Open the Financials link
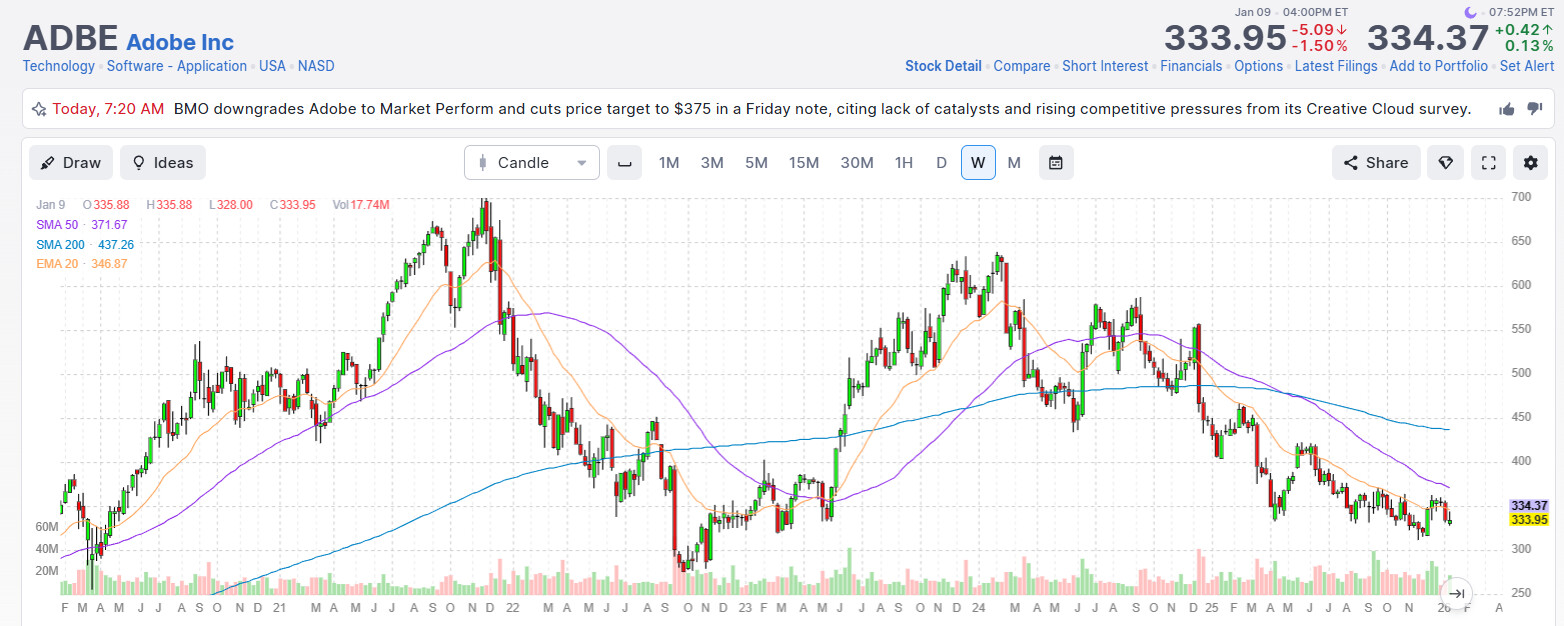The width and height of the screenshot is (1564, 626). click(x=1191, y=66)
